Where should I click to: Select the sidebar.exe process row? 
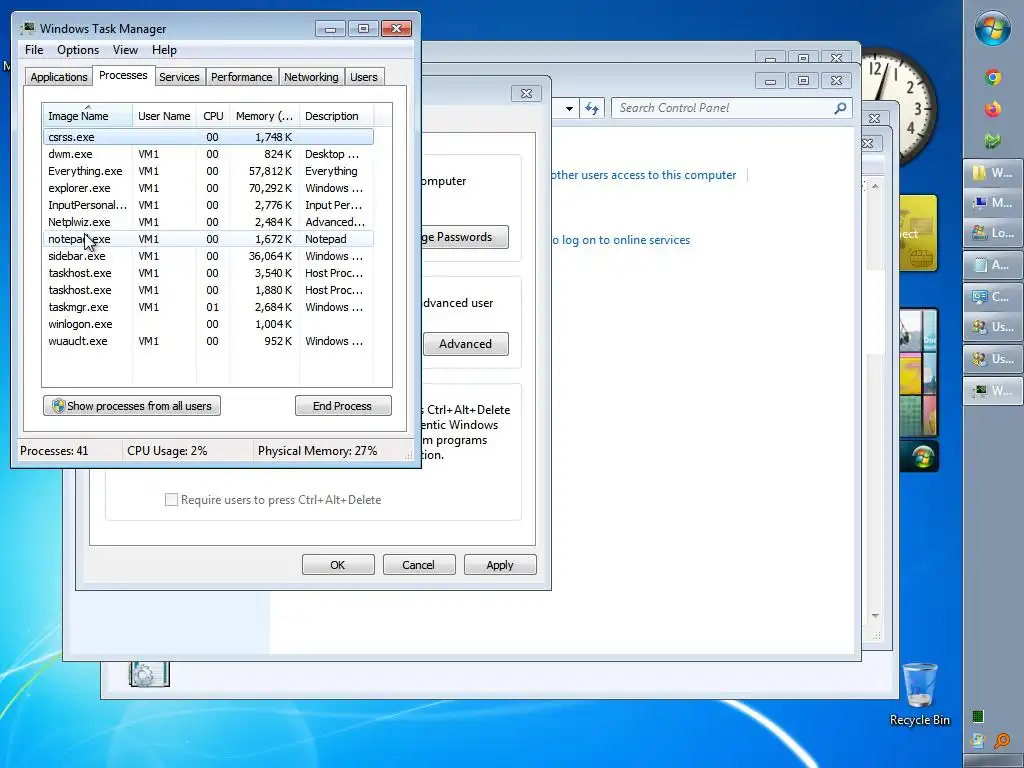[208, 256]
